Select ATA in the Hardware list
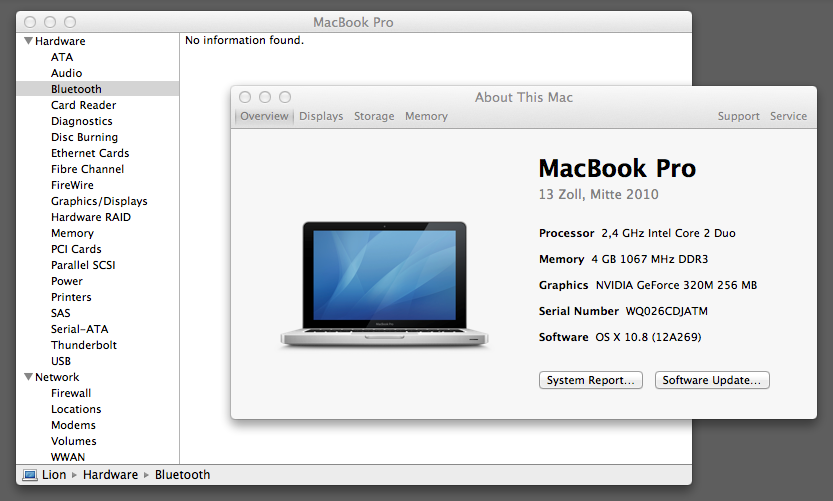 62,57
